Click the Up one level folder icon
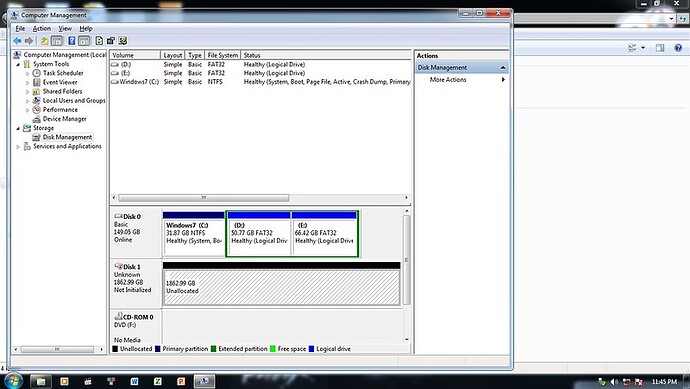The height and width of the screenshot is (389, 690). [44, 41]
